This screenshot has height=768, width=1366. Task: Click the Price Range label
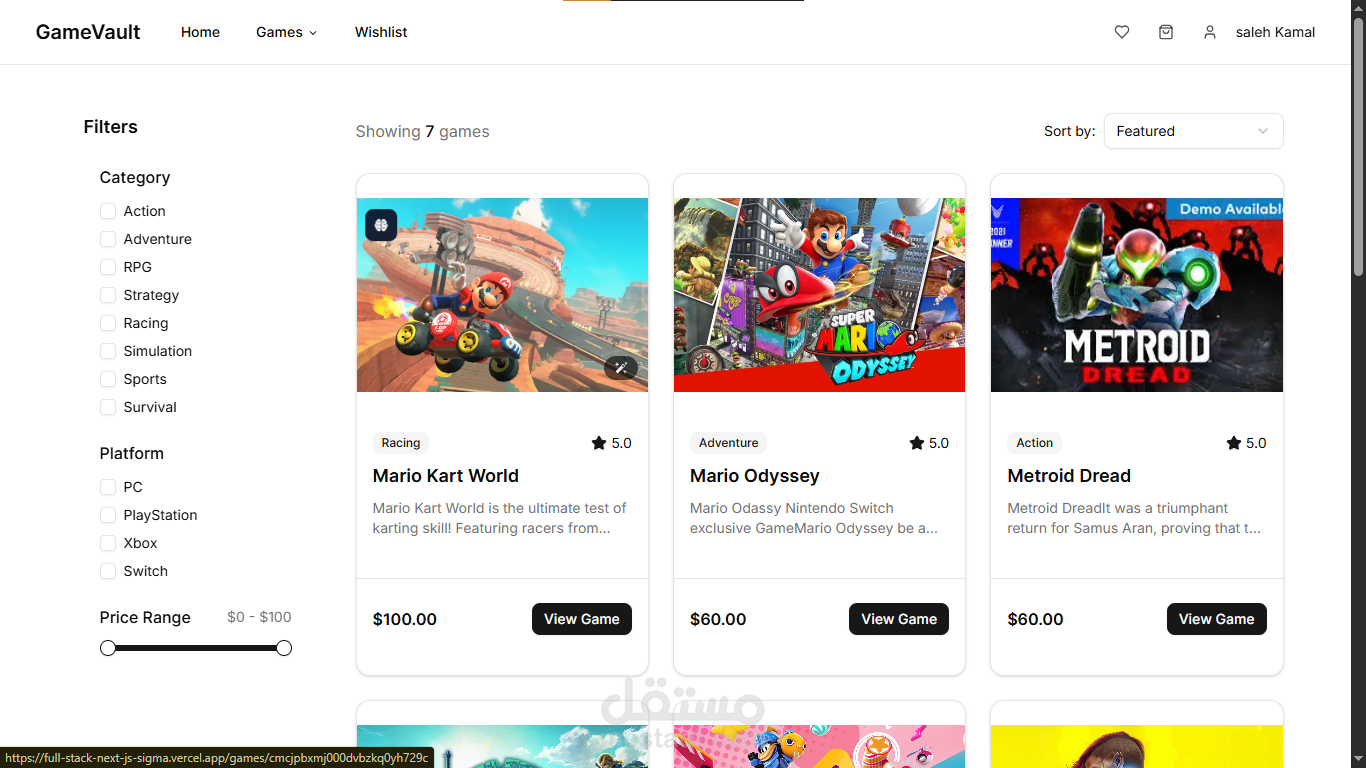(145, 617)
